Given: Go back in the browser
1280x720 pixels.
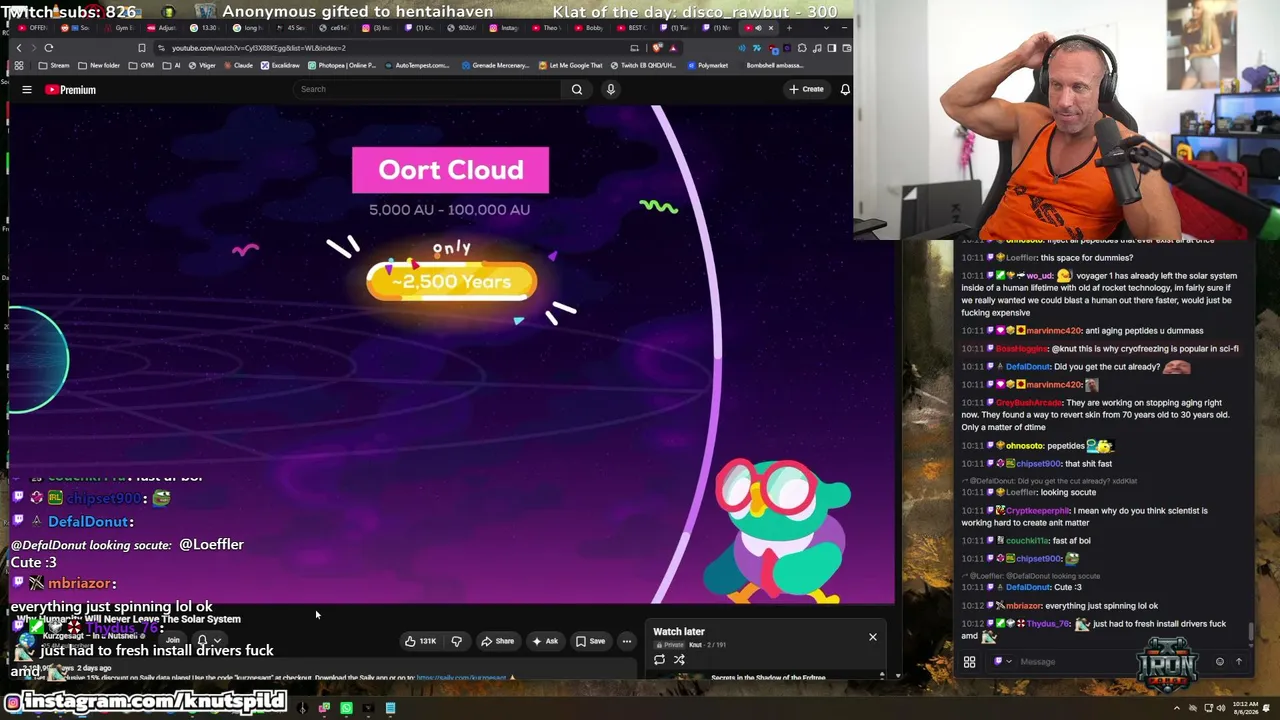Looking at the screenshot, I should pos(18,48).
